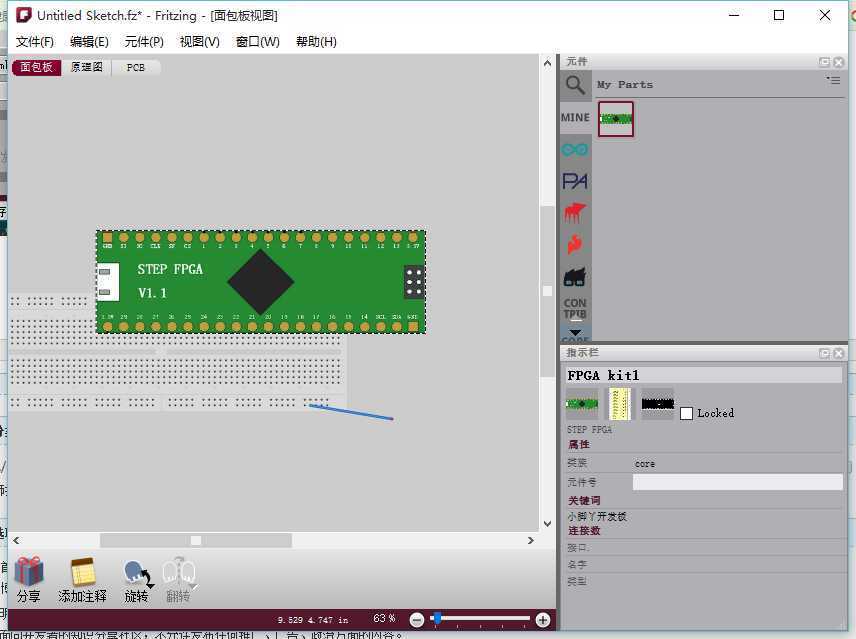Select PCB view image in Inspector
The width and height of the screenshot is (856, 639).
click(x=657, y=404)
